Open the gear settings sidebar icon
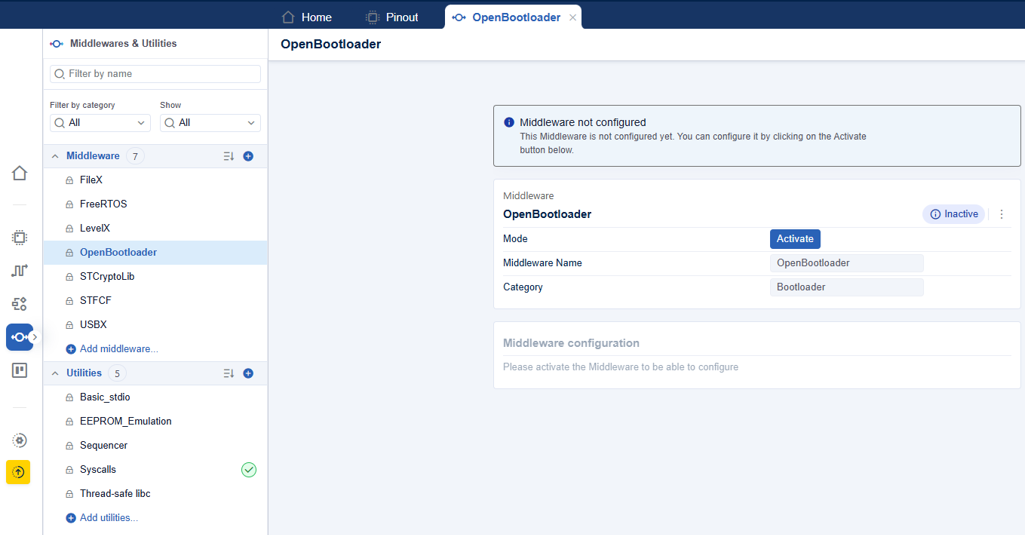1025x535 pixels. pos(20,440)
